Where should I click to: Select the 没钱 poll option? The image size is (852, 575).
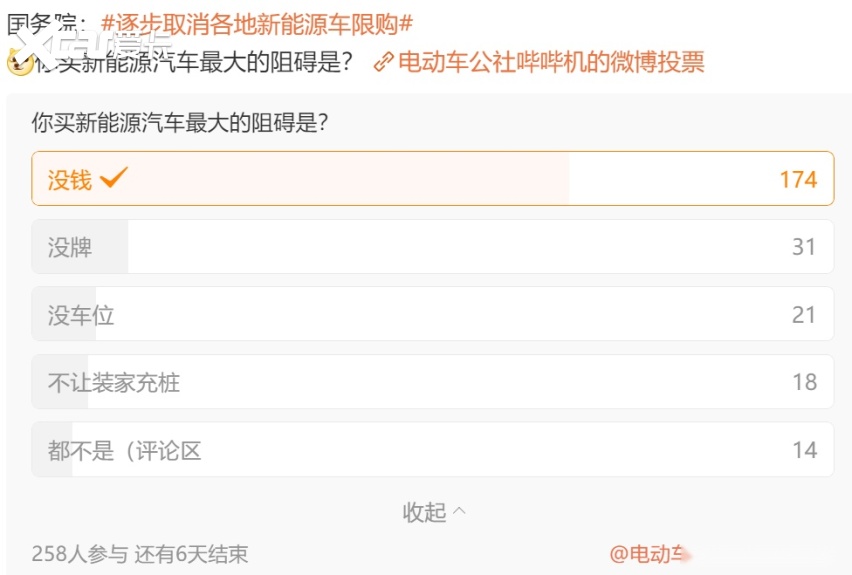click(x=433, y=178)
